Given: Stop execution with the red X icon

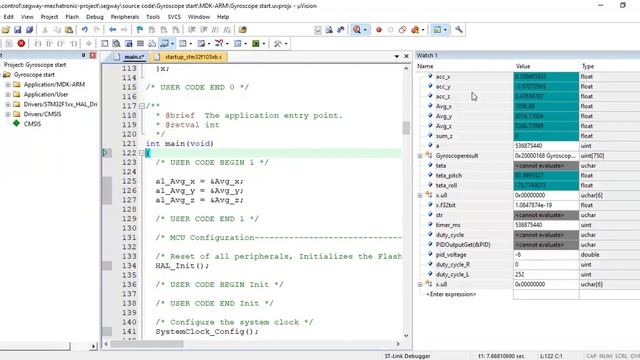Looking at the screenshot, I should (x=21, y=43).
